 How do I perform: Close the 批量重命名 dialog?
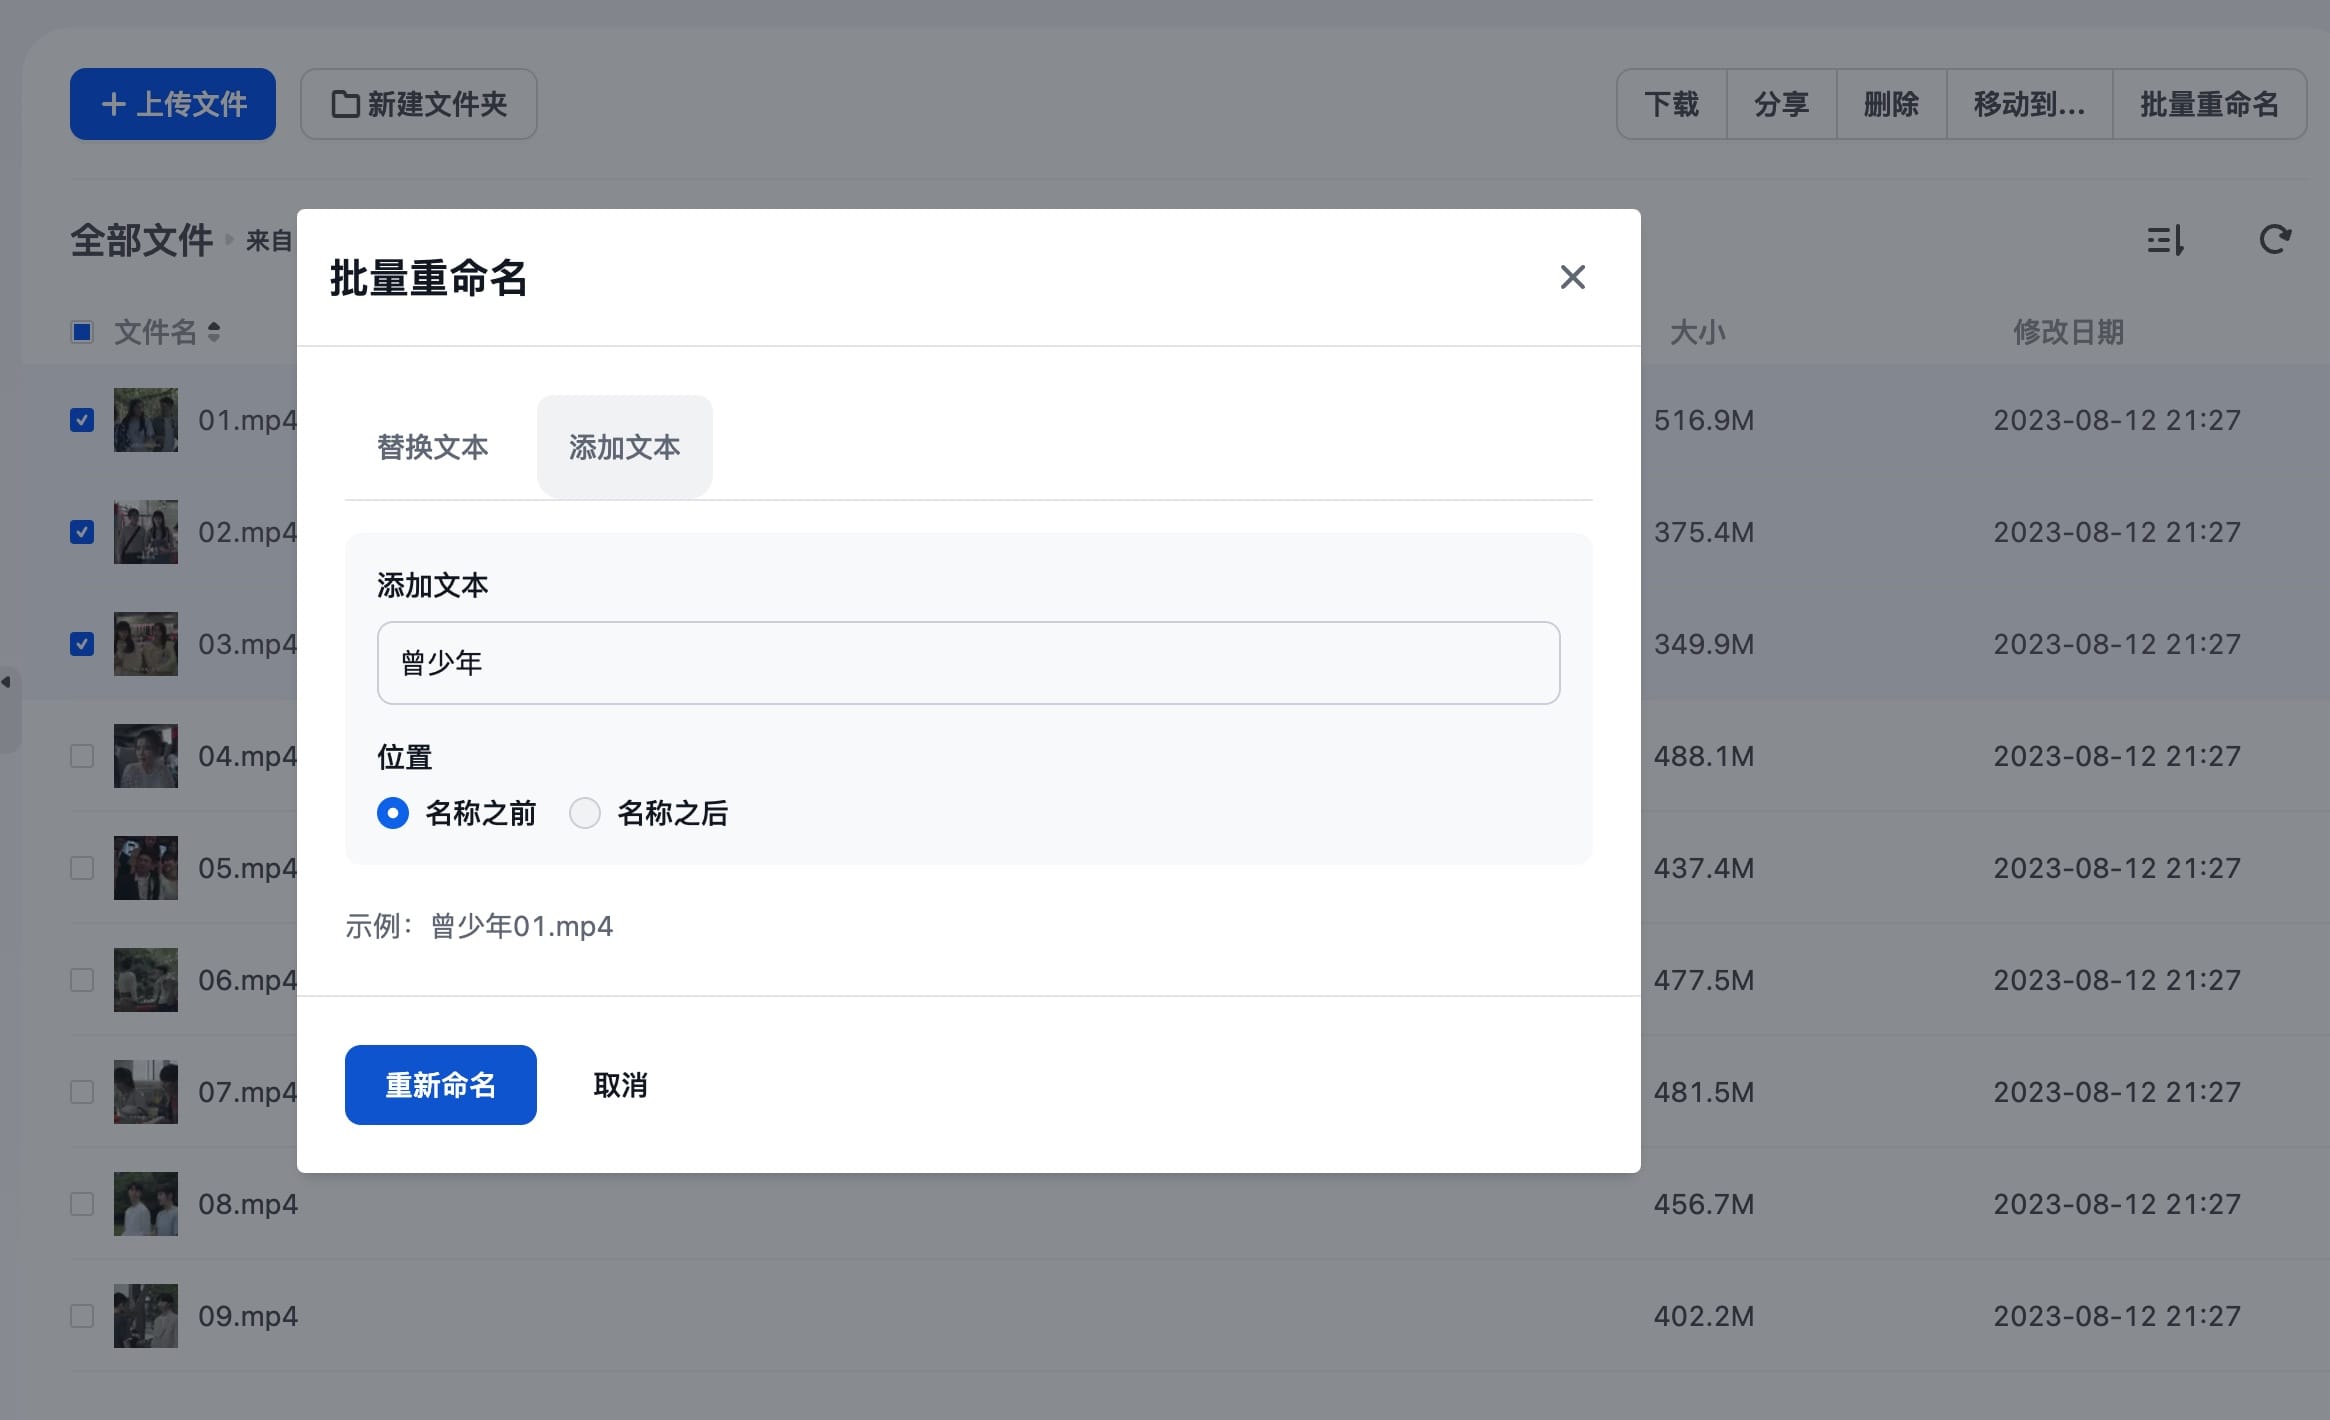(x=1571, y=277)
